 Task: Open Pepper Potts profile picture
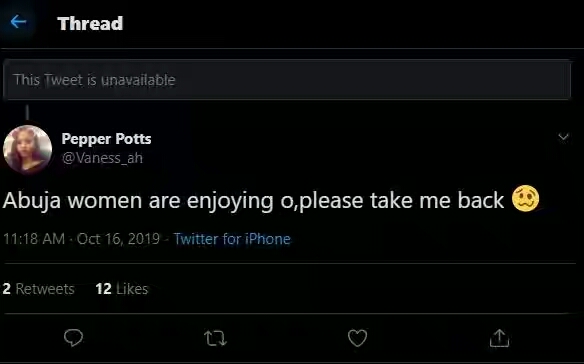28,149
